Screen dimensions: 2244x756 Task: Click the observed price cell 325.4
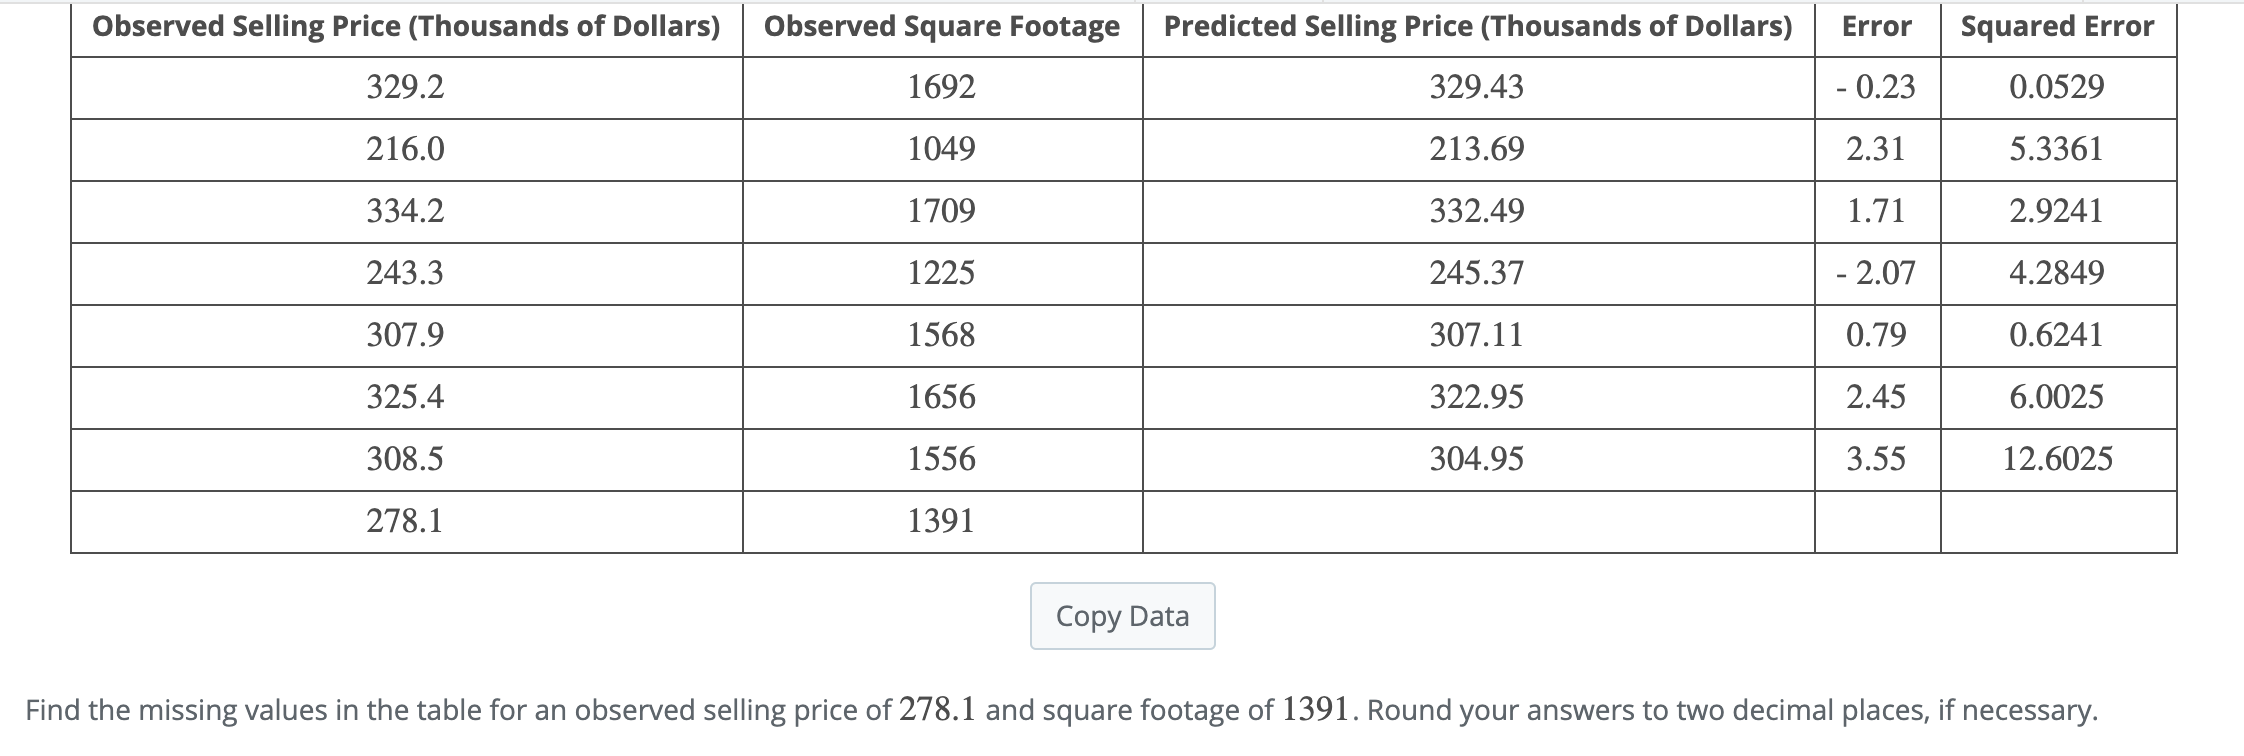pos(405,397)
